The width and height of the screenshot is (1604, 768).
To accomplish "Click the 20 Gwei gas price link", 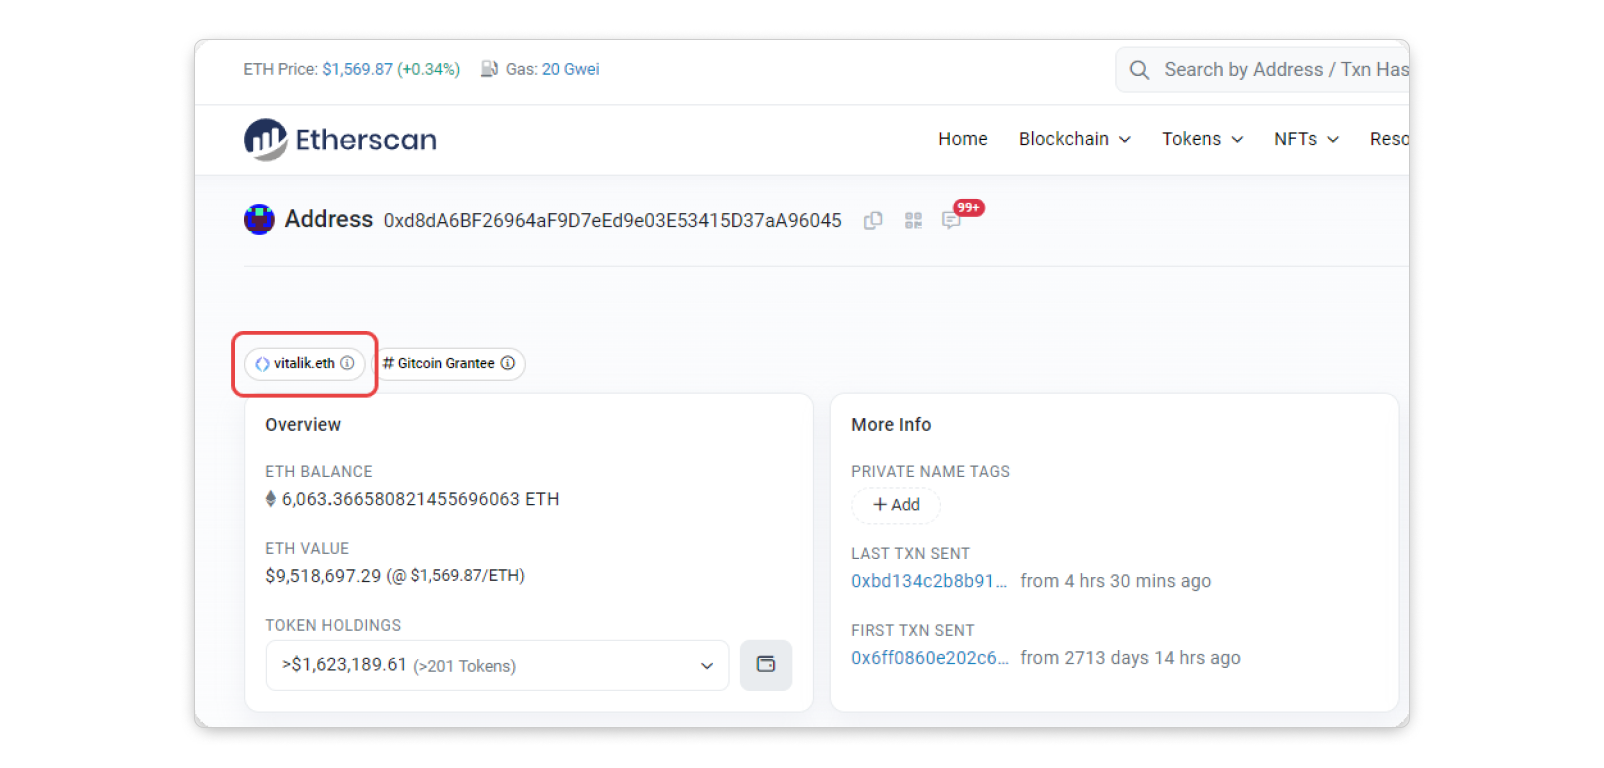I will (570, 69).
